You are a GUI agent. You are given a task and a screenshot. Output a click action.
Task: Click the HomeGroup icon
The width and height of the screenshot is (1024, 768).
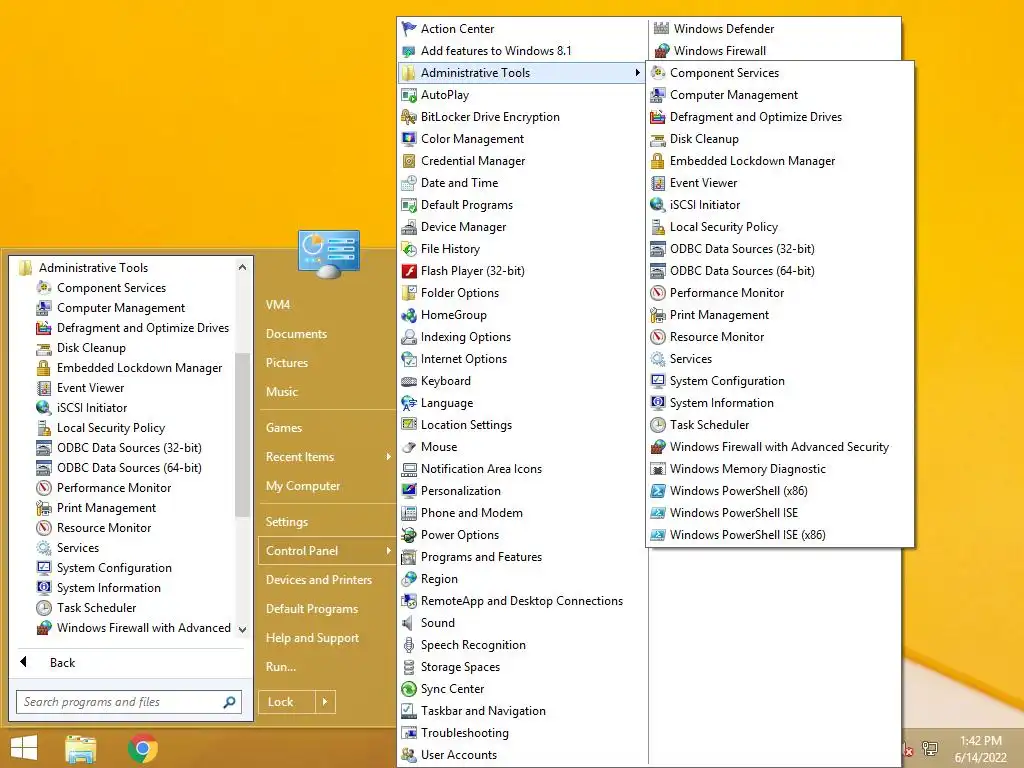pyautogui.click(x=409, y=315)
